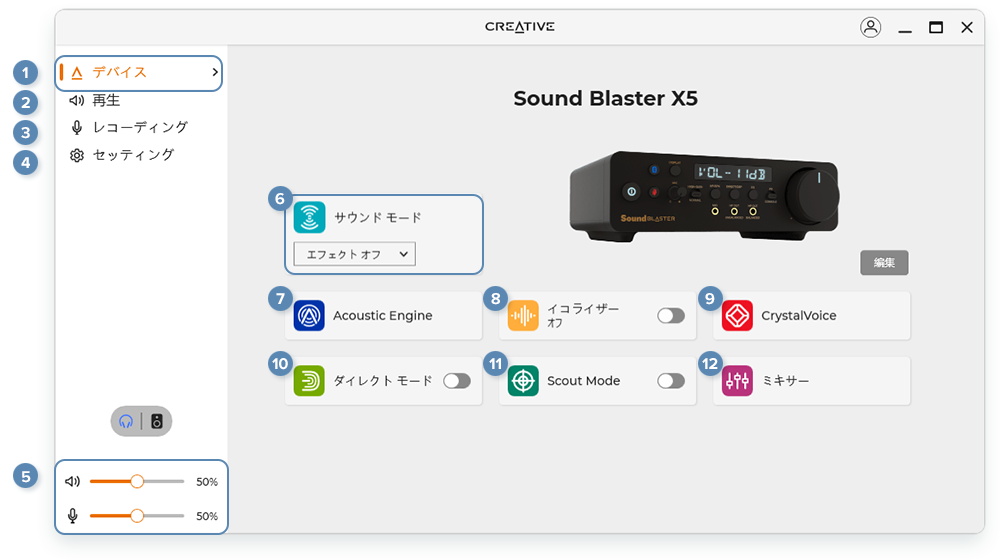
Task: Mute playback using the speaker volume icon
Action: pos(73,481)
